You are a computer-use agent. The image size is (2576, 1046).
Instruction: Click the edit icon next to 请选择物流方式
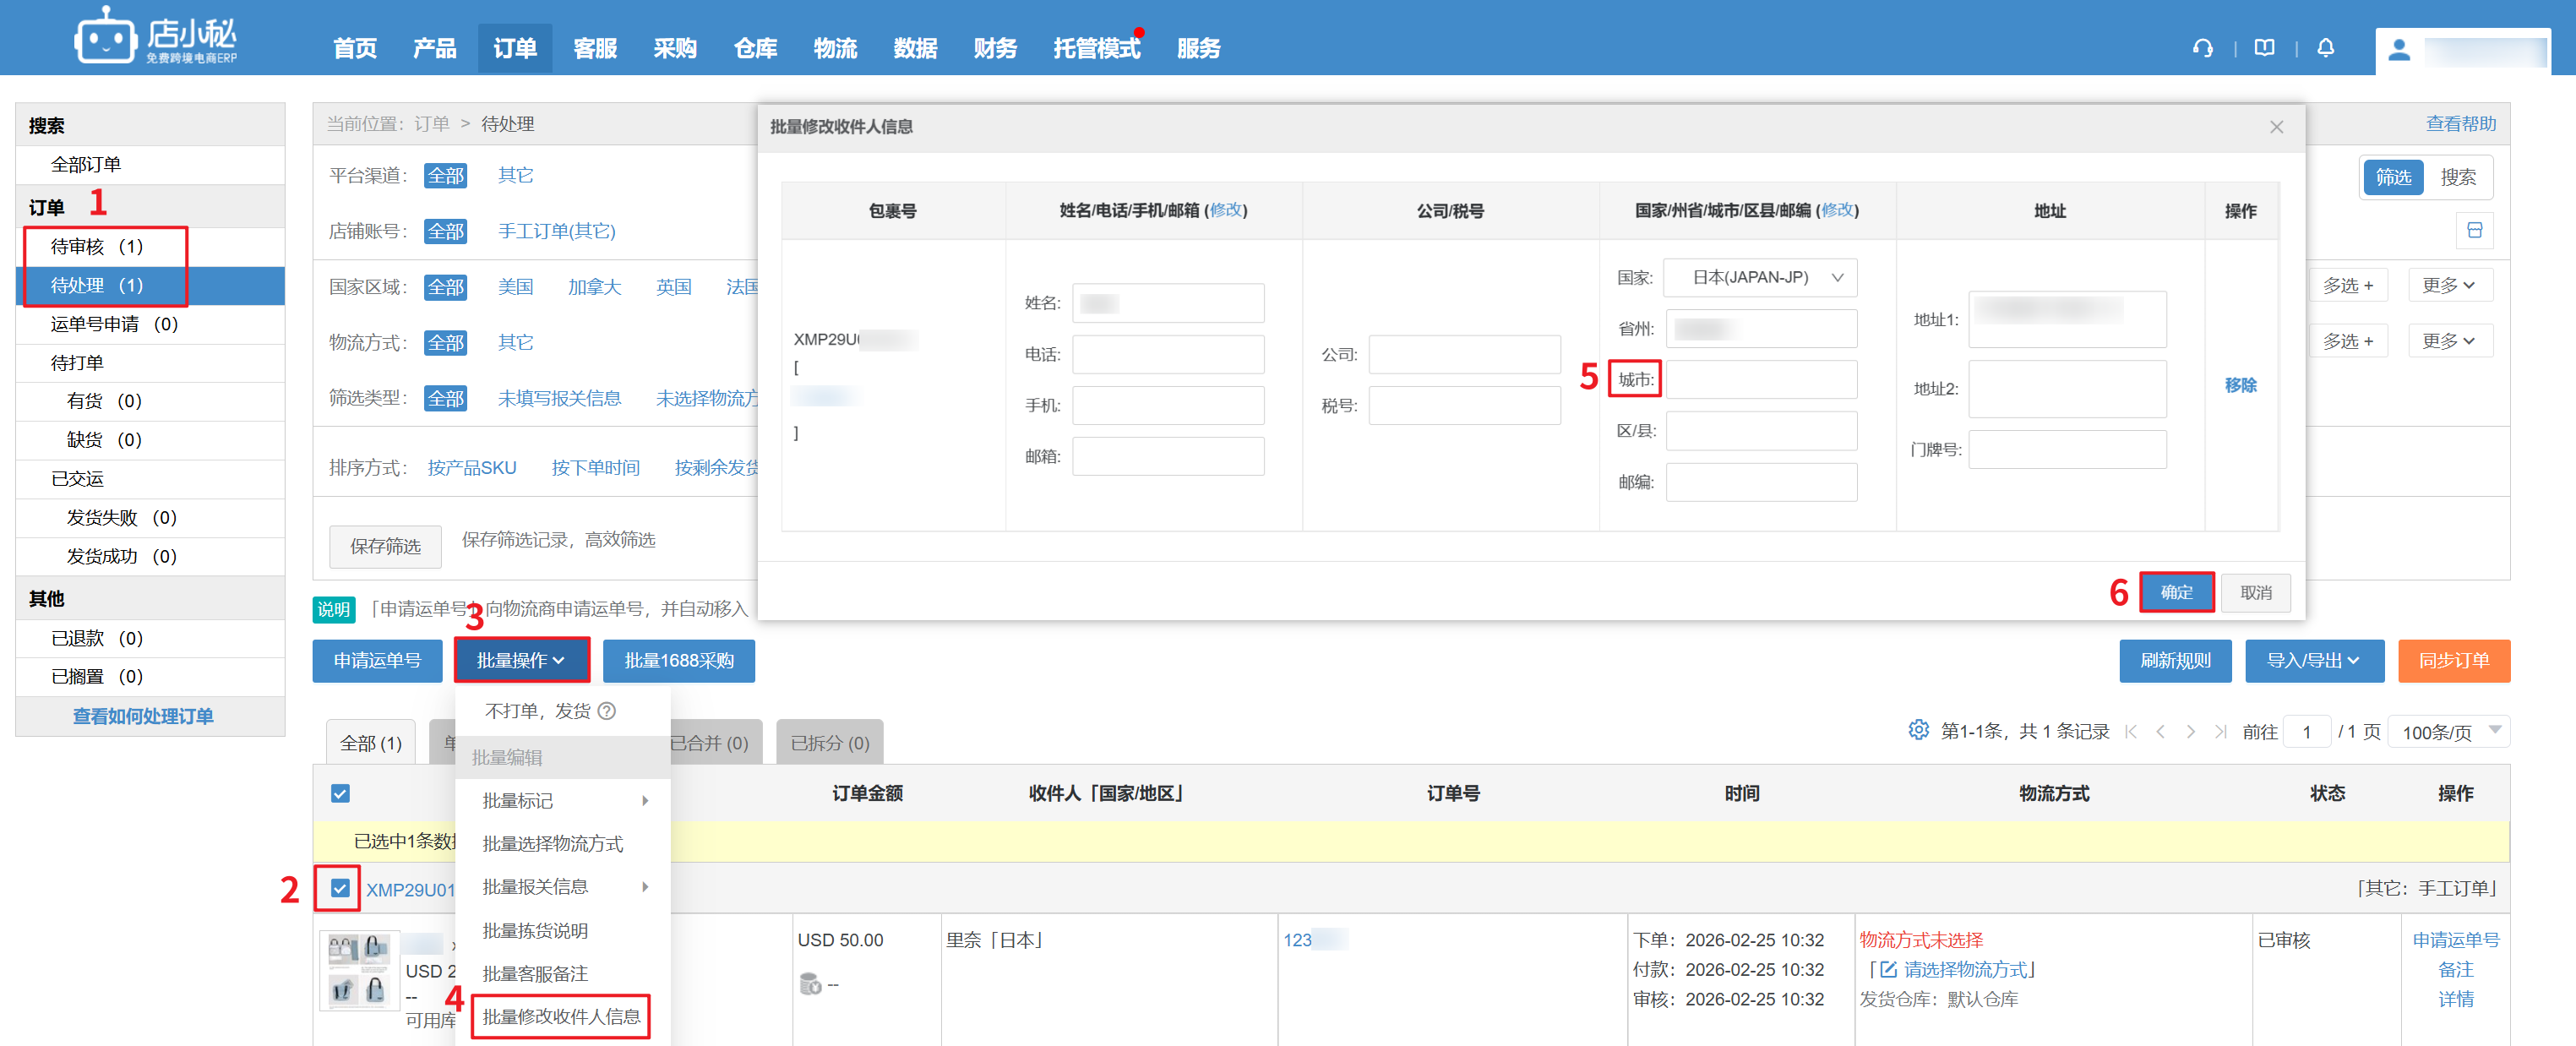click(x=1888, y=969)
